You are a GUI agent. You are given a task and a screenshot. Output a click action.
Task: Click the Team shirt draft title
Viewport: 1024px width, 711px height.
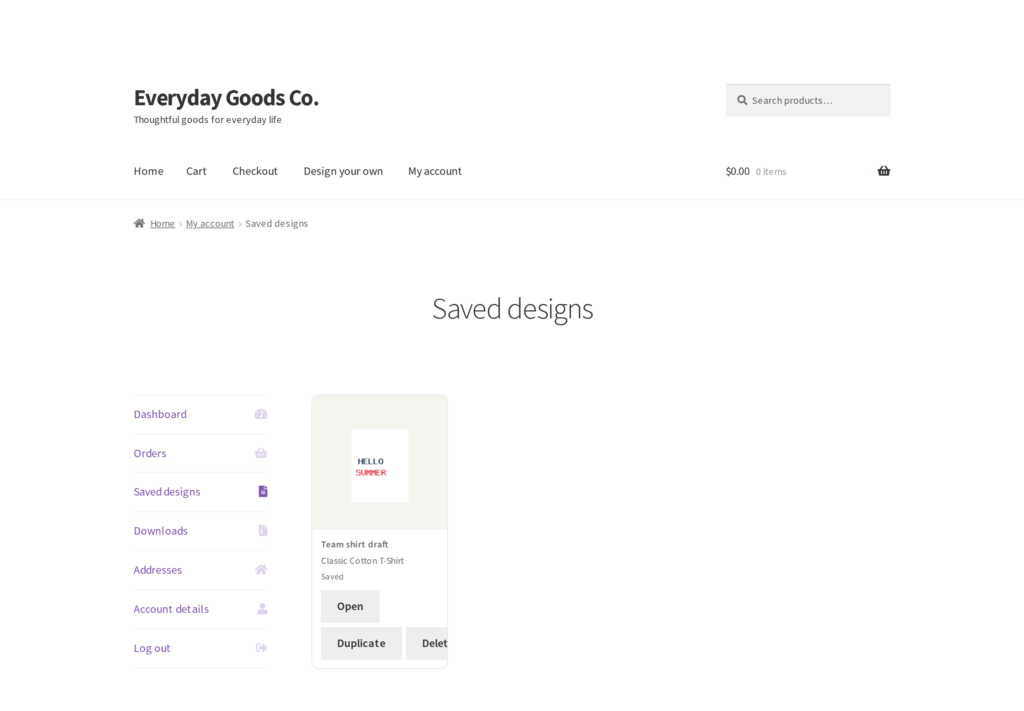click(355, 545)
